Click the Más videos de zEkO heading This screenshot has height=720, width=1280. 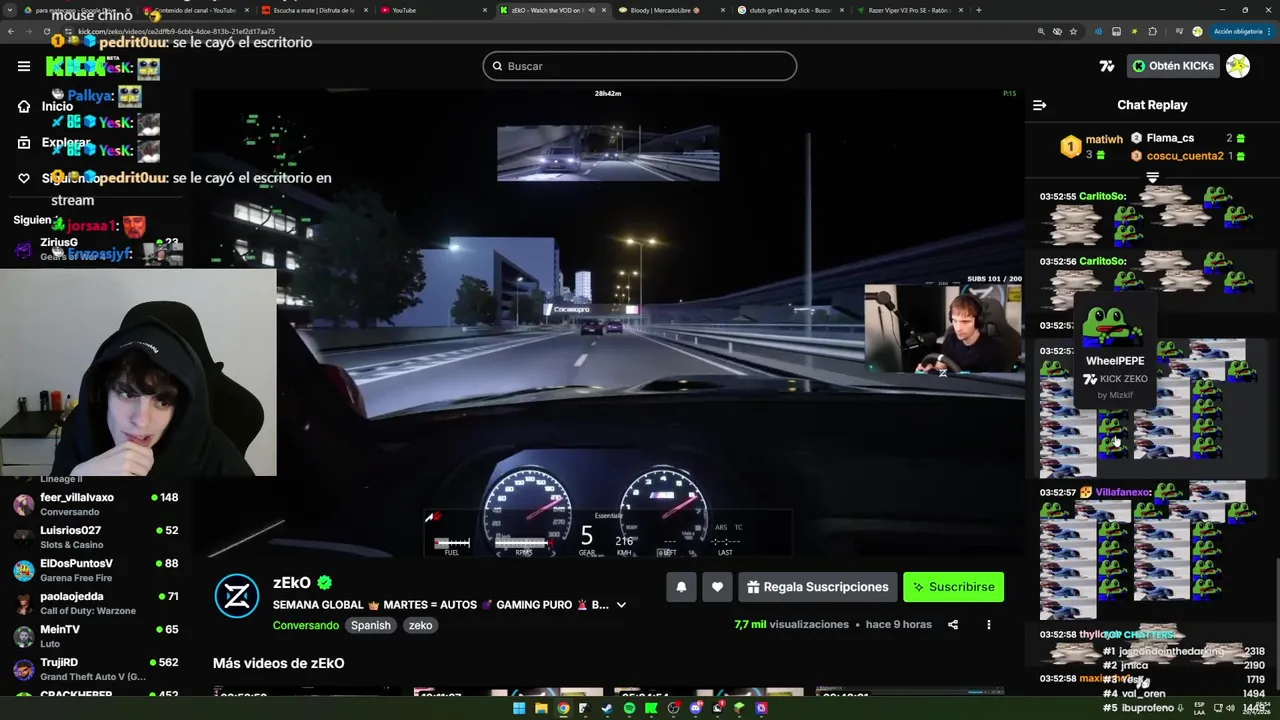[x=279, y=663]
